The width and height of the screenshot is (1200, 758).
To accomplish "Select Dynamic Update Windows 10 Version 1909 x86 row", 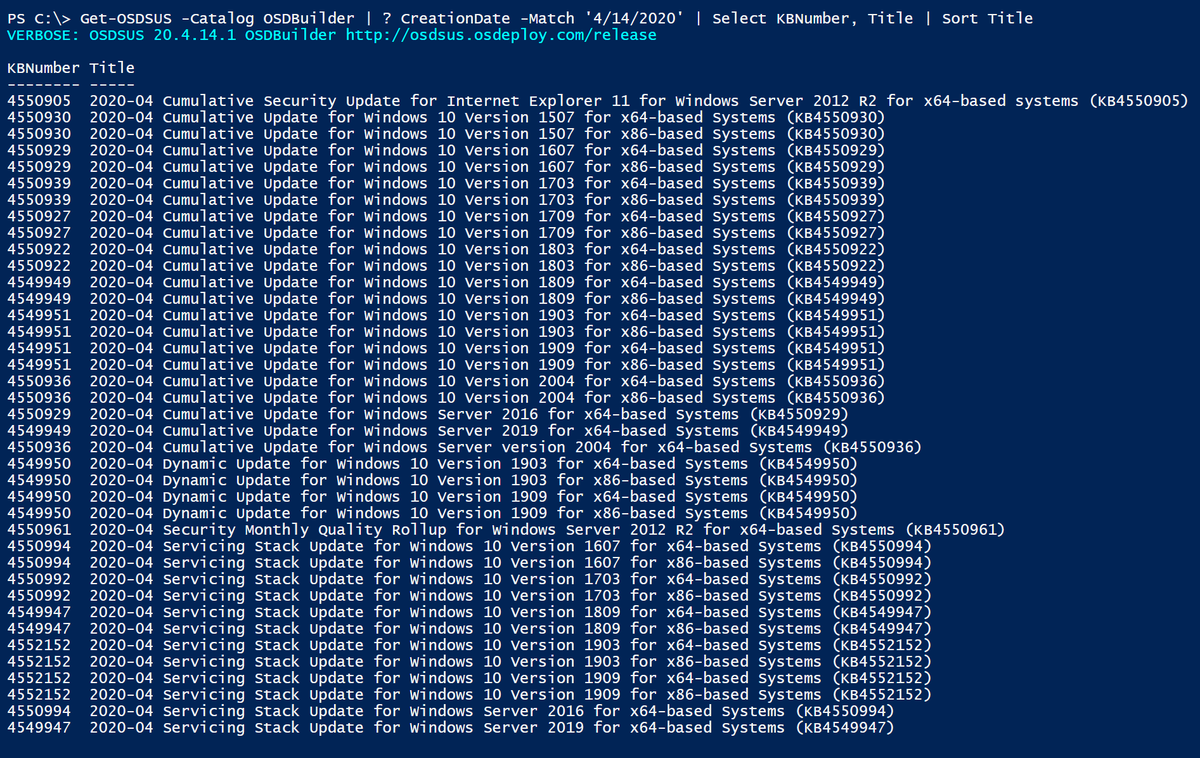I will click(432, 514).
